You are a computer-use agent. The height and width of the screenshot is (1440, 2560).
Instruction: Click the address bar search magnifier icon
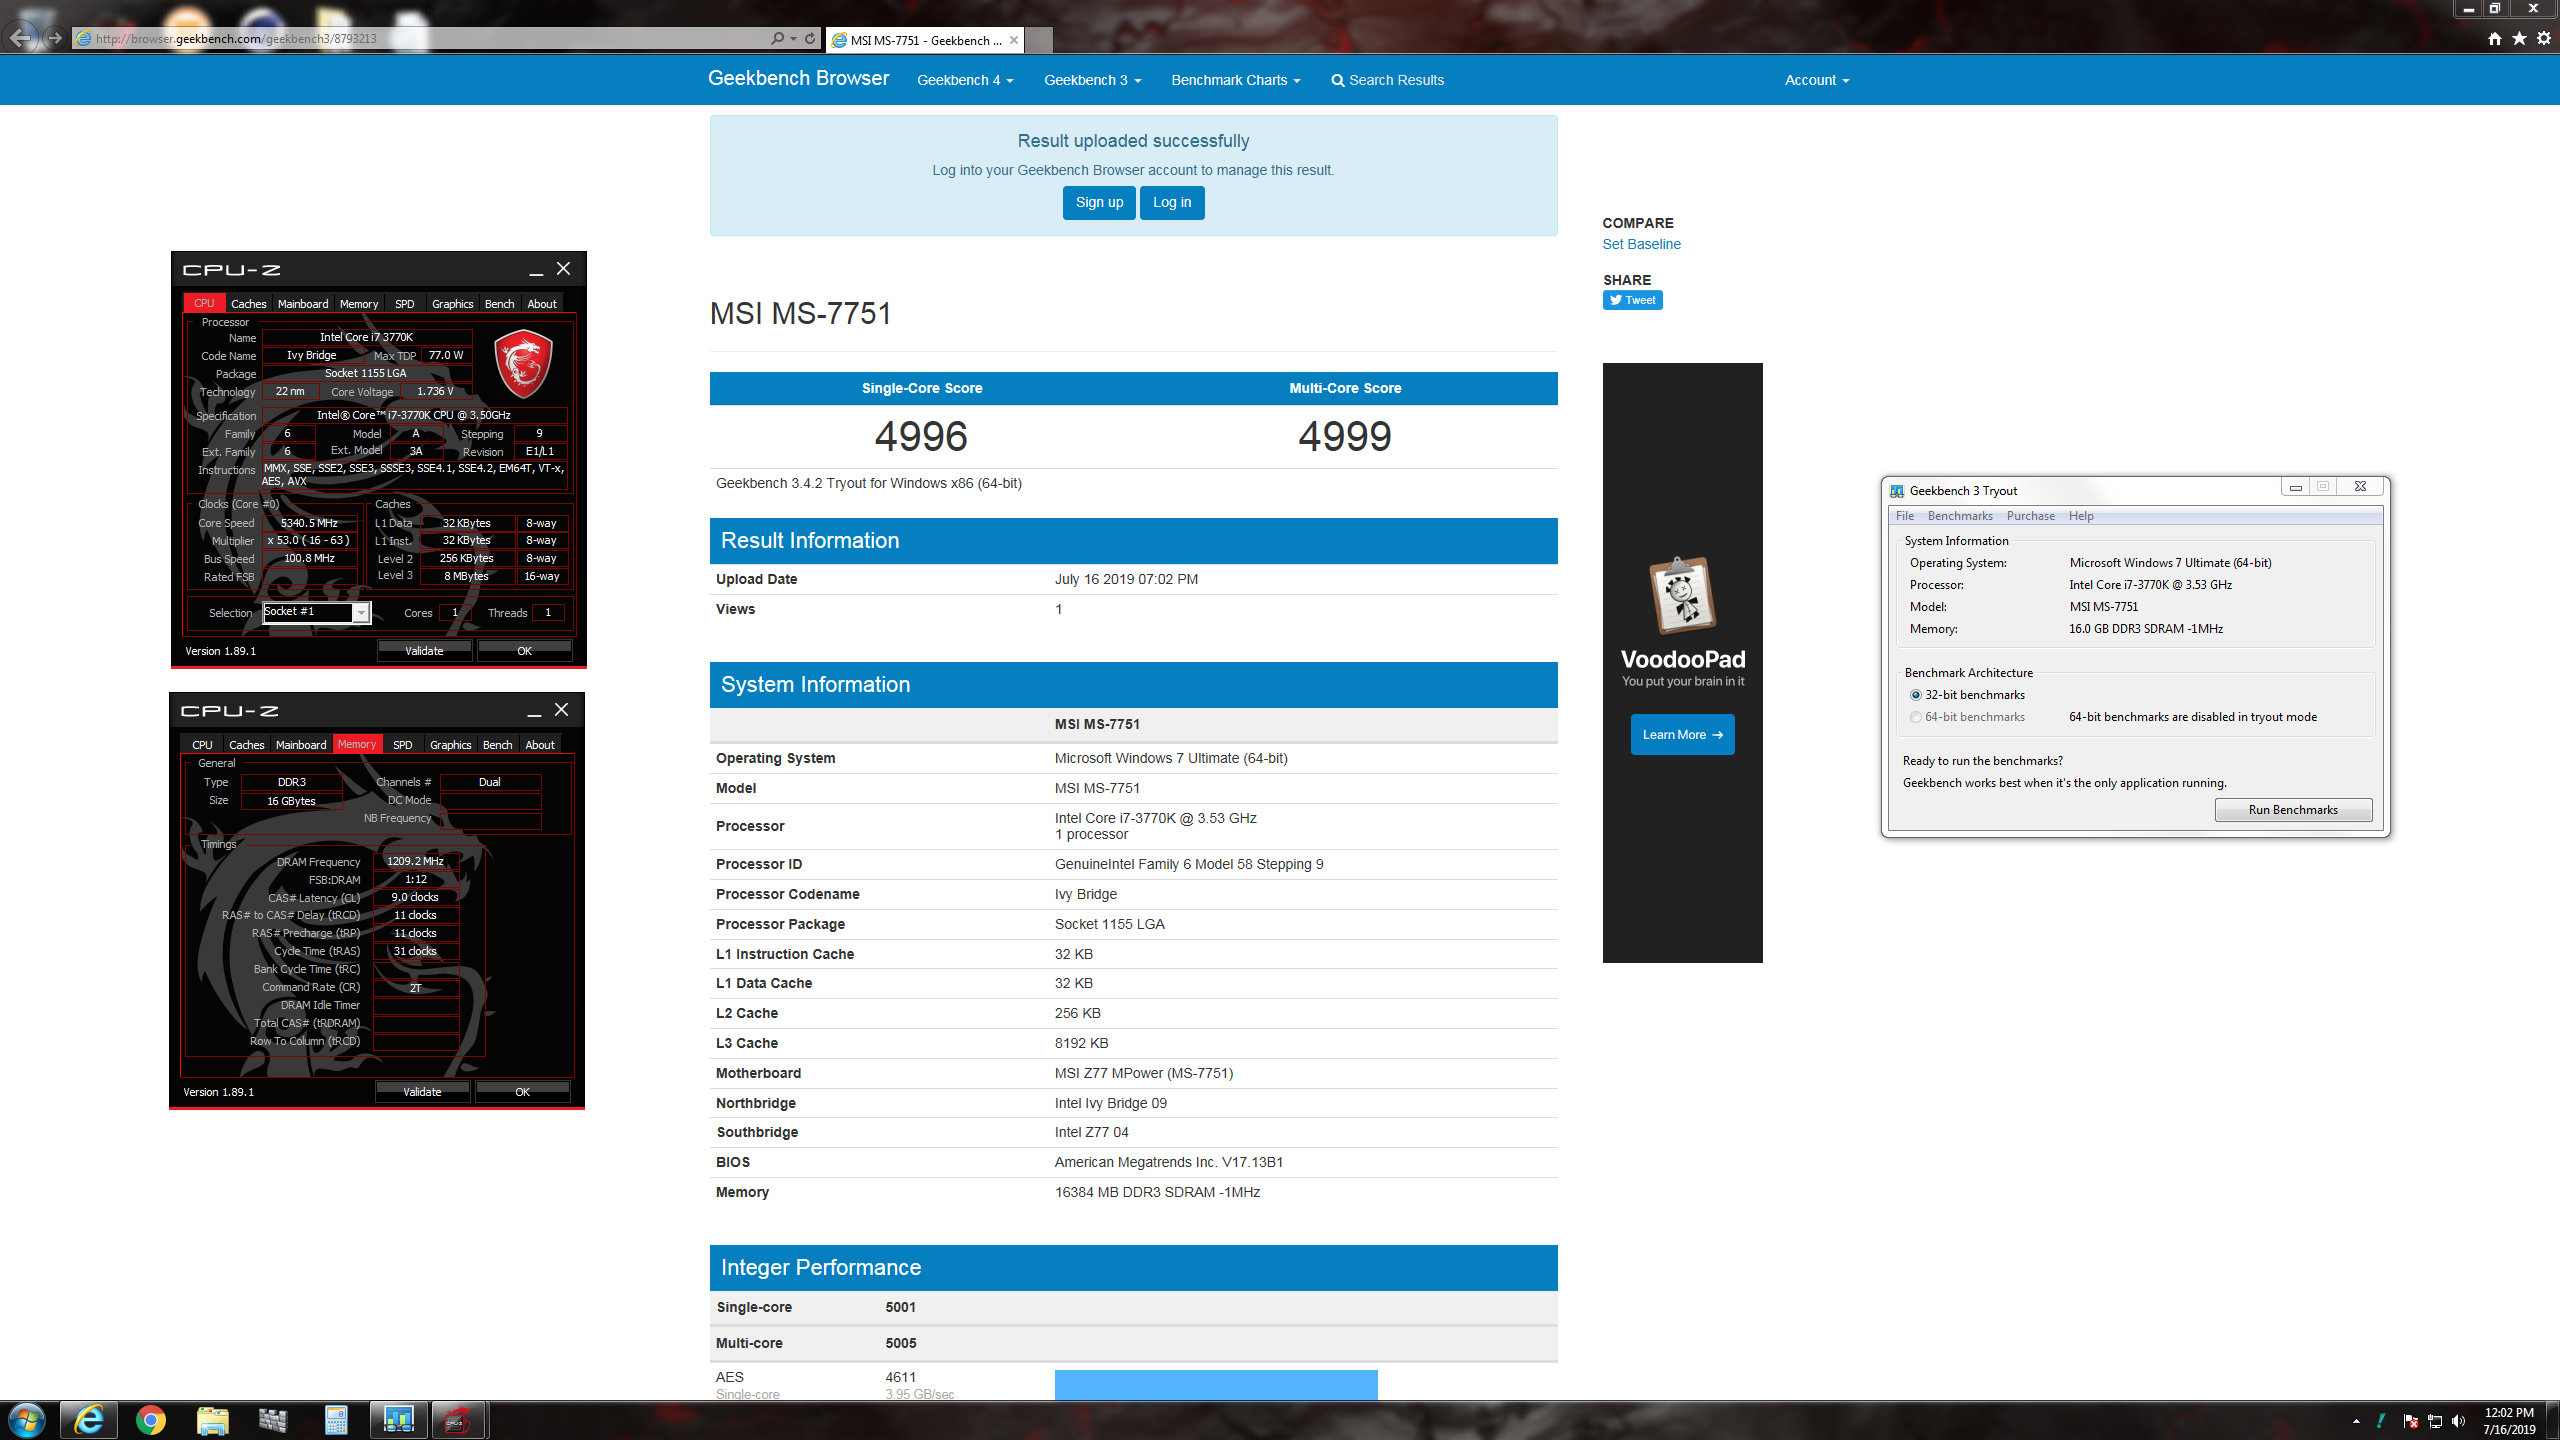pos(778,38)
